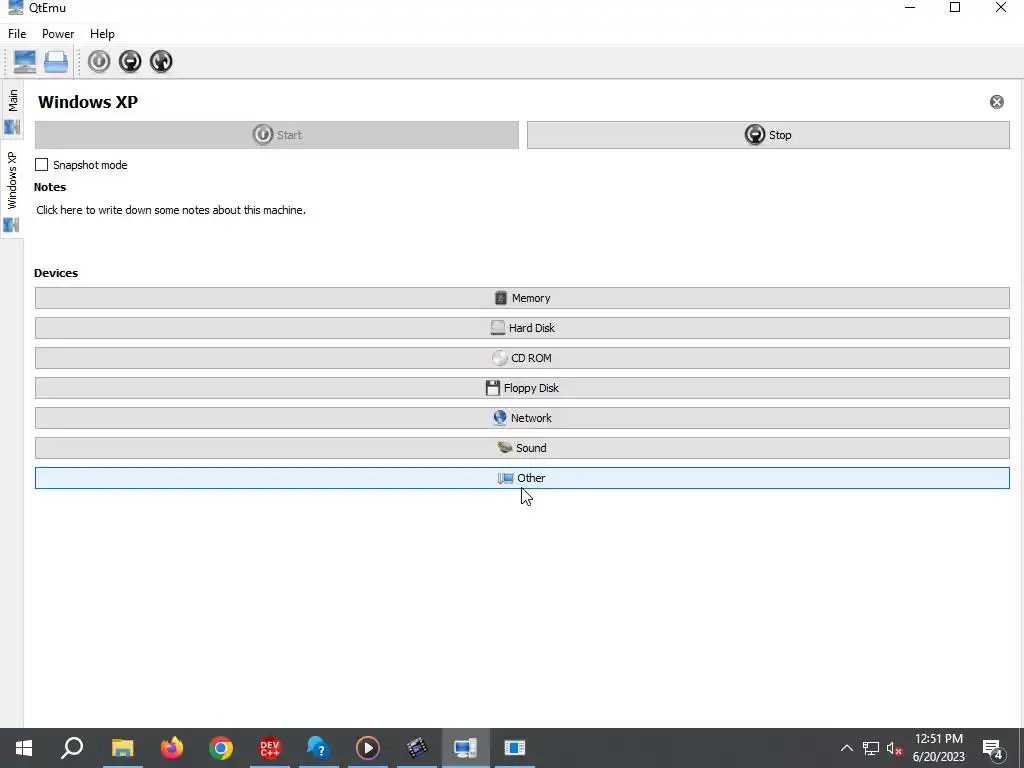Click the blue window app taskbar icon
The height and width of the screenshot is (768, 1024).
[515, 748]
